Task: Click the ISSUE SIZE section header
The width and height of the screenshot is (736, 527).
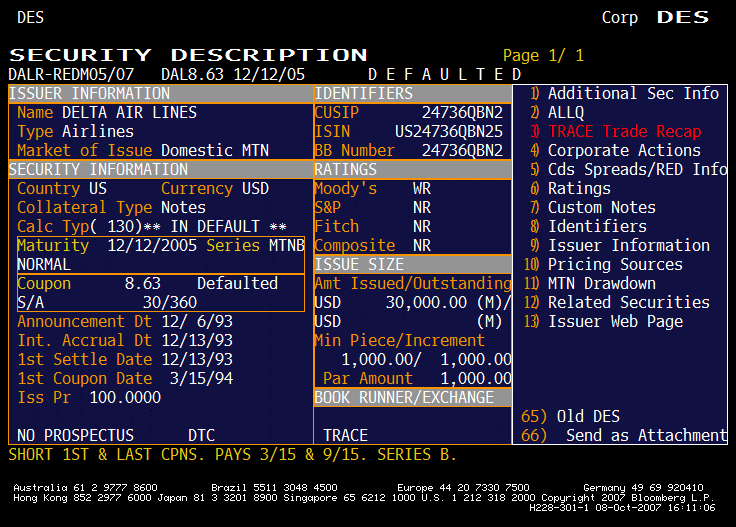Action: coord(413,265)
